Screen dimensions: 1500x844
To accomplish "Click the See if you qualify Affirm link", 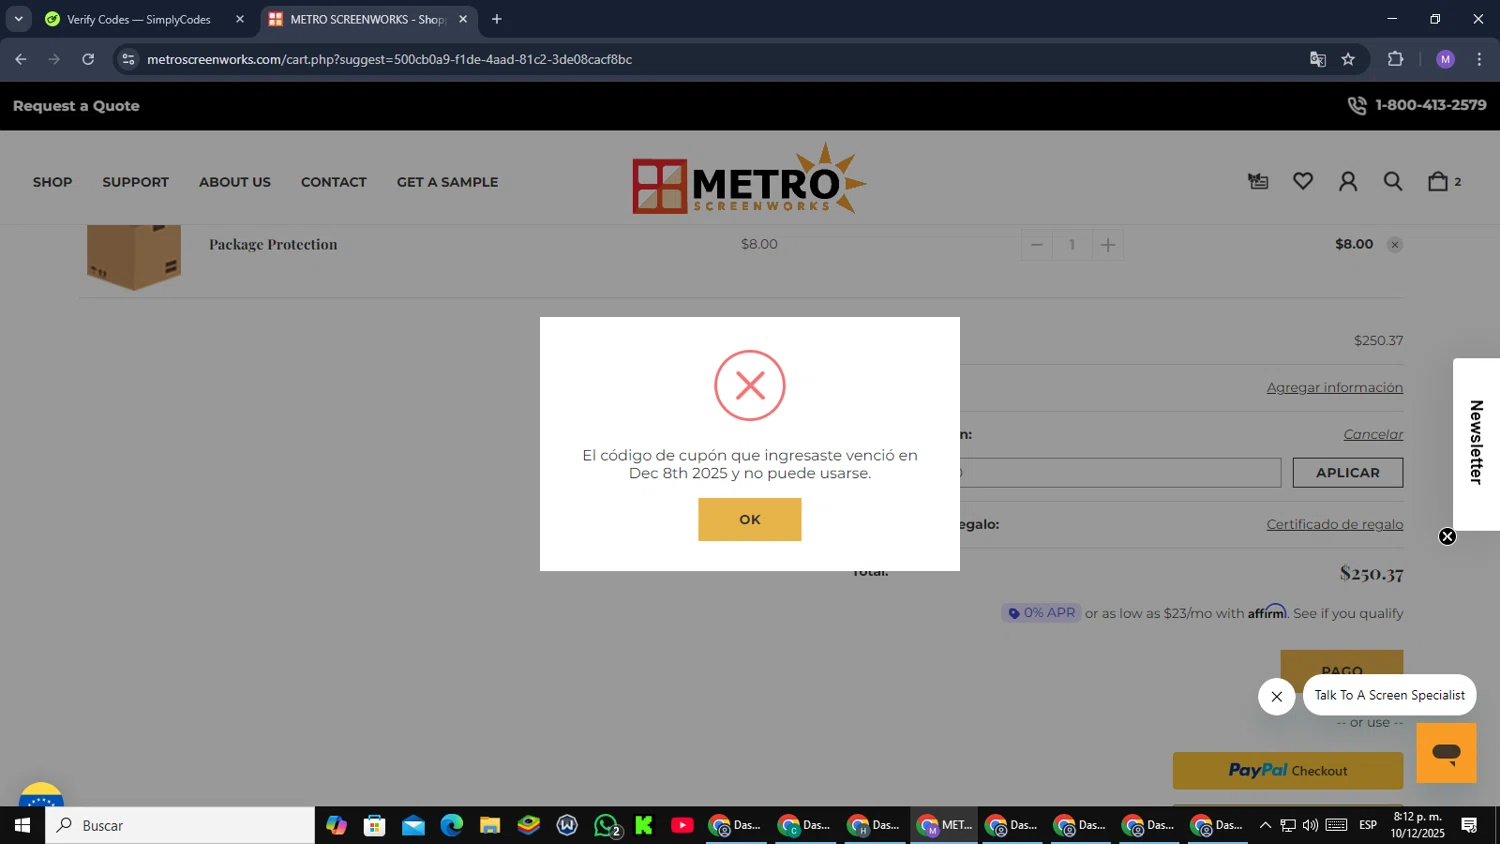I will point(1348,613).
